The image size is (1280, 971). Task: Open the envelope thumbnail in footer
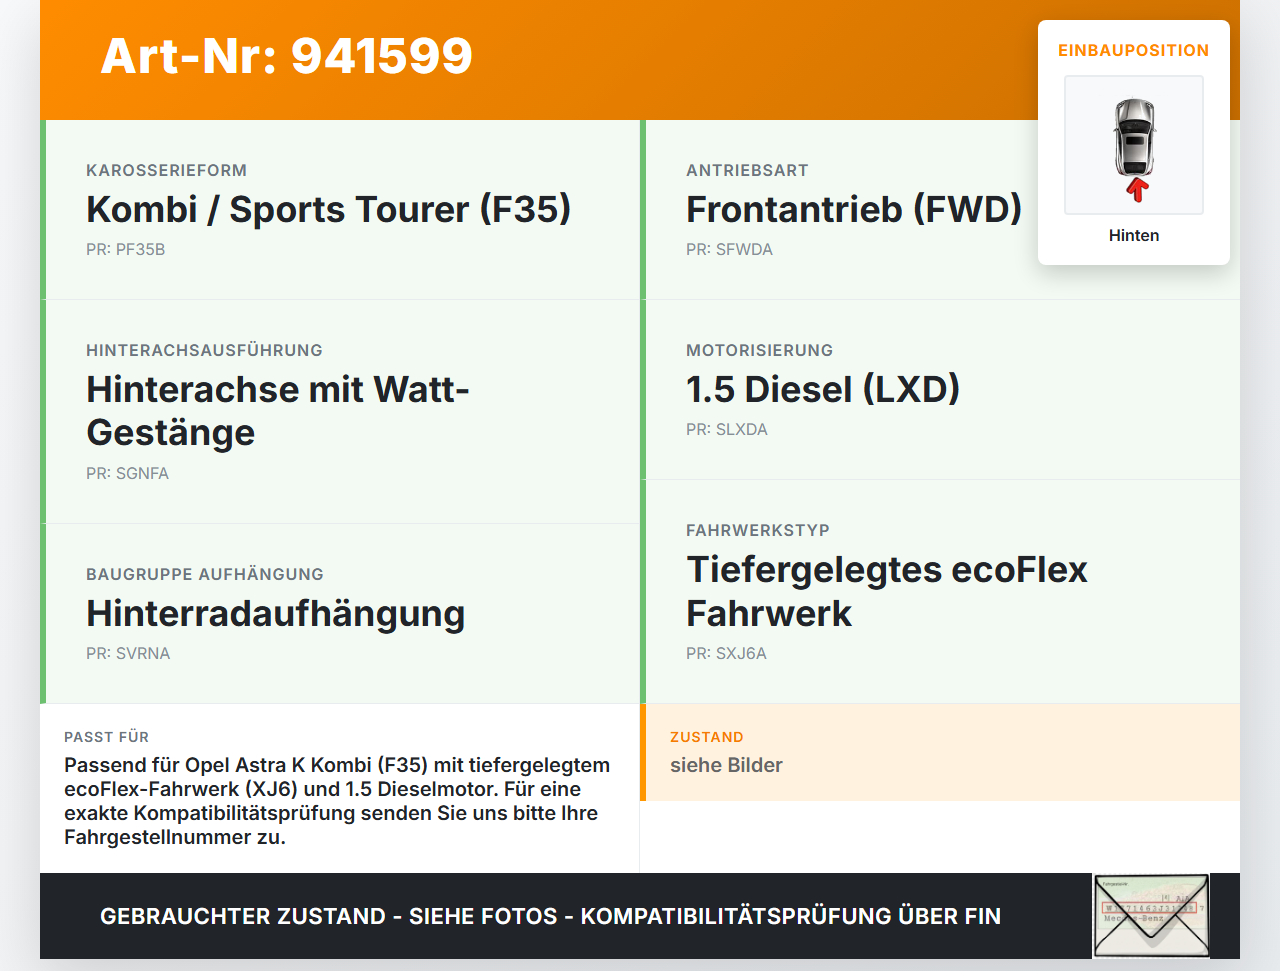(1152, 916)
